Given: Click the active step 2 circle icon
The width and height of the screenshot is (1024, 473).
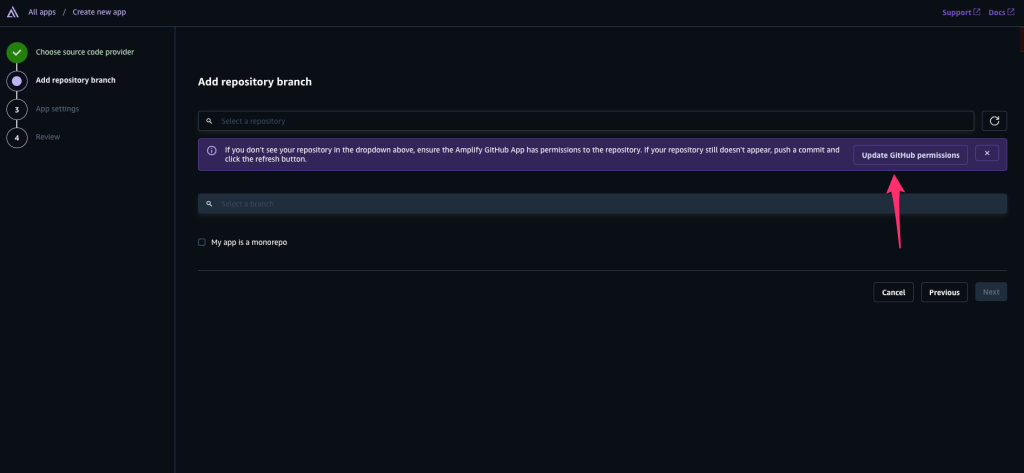Looking at the screenshot, I should tap(17, 81).
